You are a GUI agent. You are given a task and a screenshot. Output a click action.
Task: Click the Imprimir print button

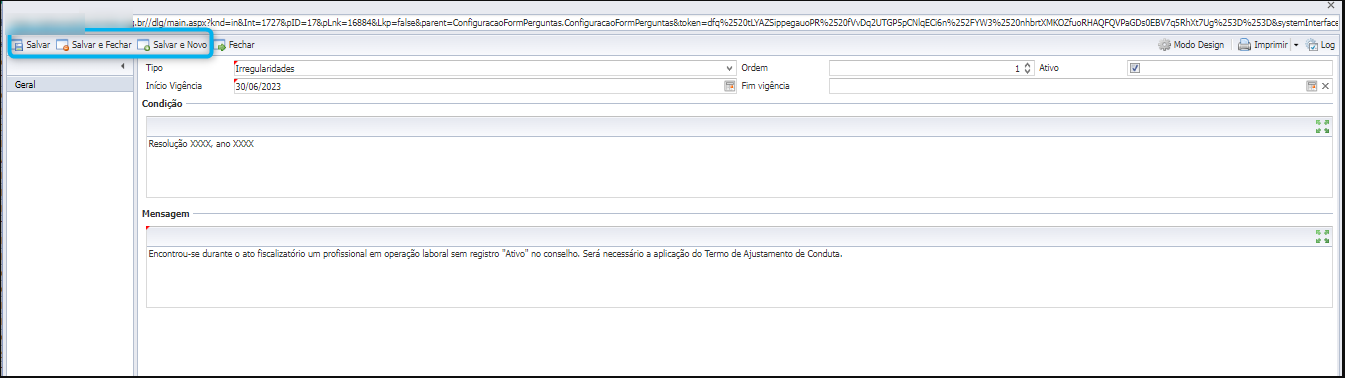[1262, 45]
